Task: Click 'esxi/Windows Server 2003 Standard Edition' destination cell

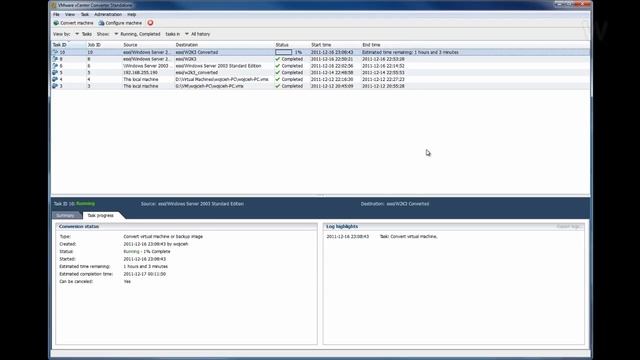Action: [218, 66]
